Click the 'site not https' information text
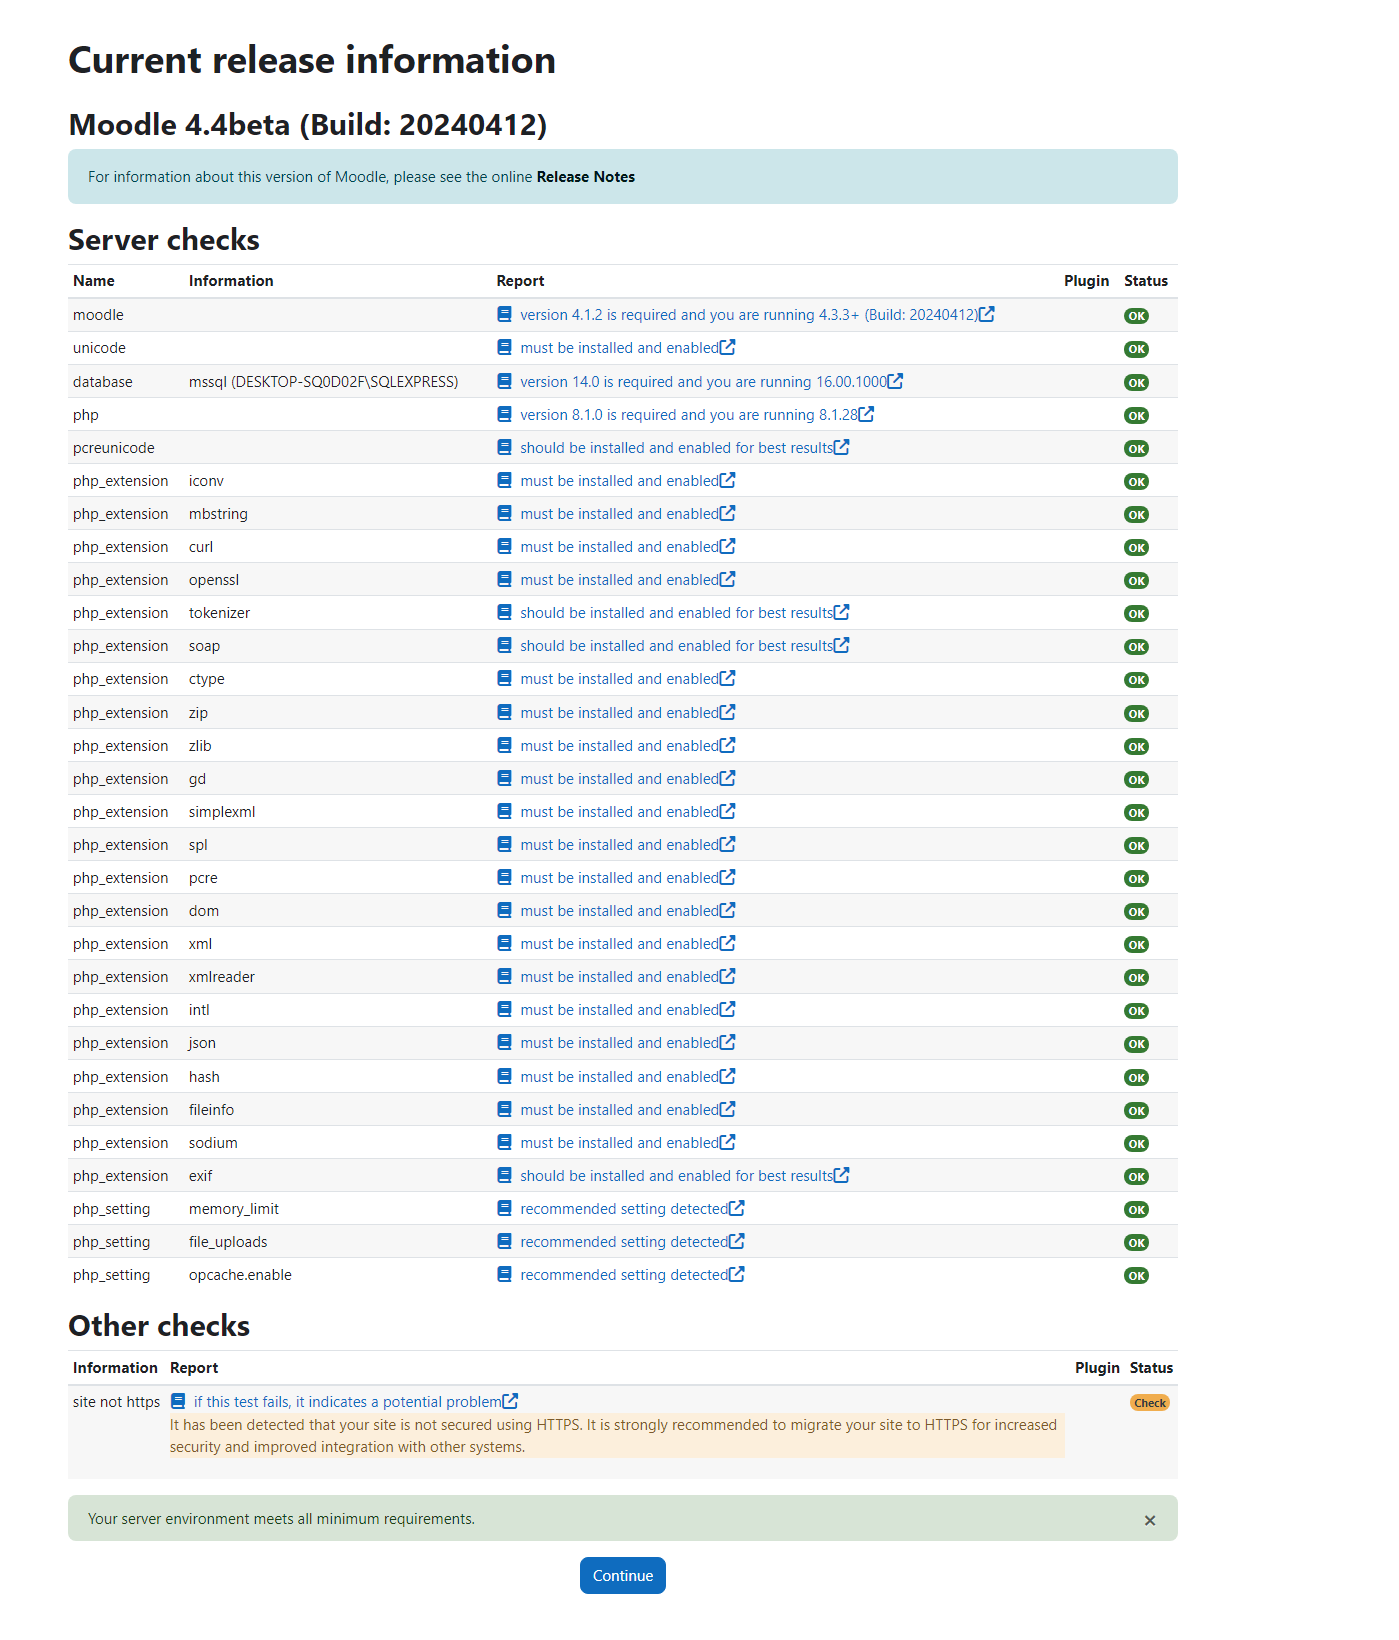 [116, 1402]
